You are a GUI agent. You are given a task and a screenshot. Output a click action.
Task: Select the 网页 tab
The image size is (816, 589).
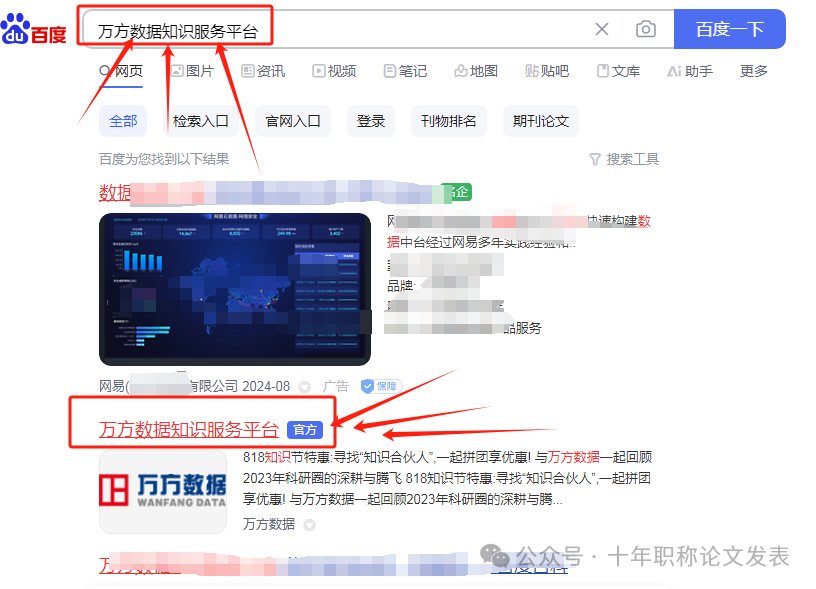point(121,71)
